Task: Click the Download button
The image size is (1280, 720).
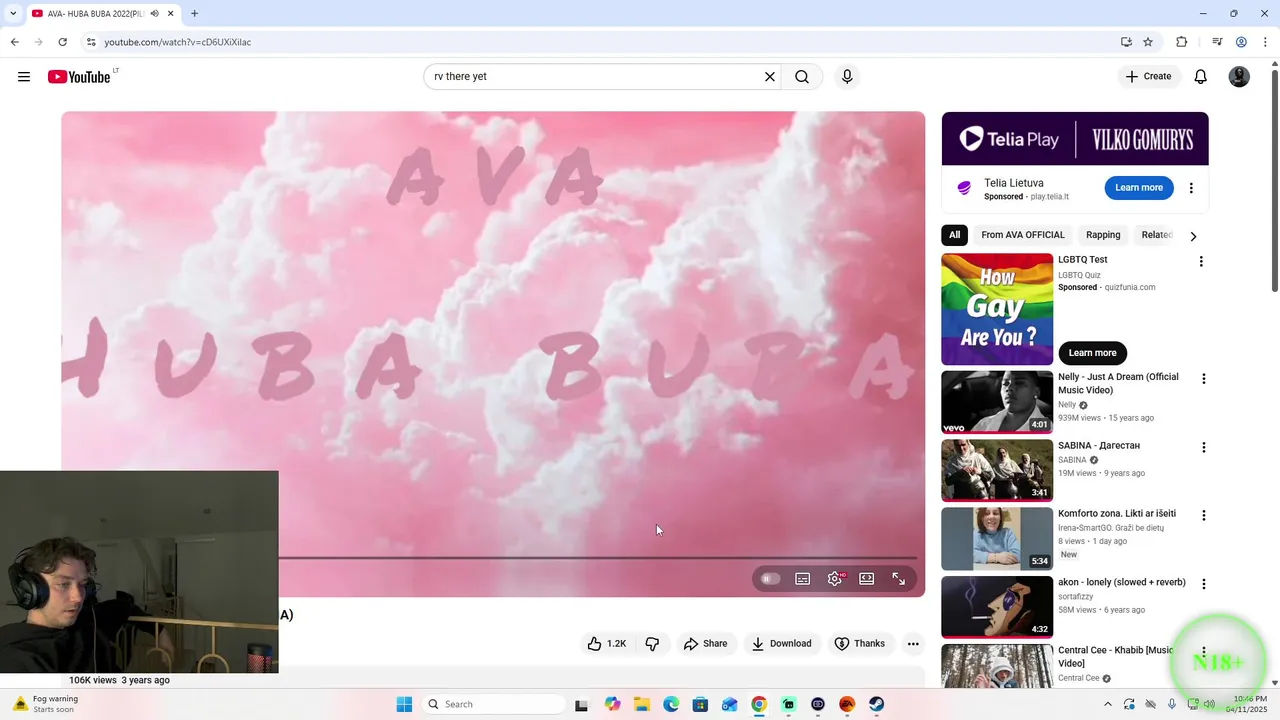Action: (x=782, y=644)
